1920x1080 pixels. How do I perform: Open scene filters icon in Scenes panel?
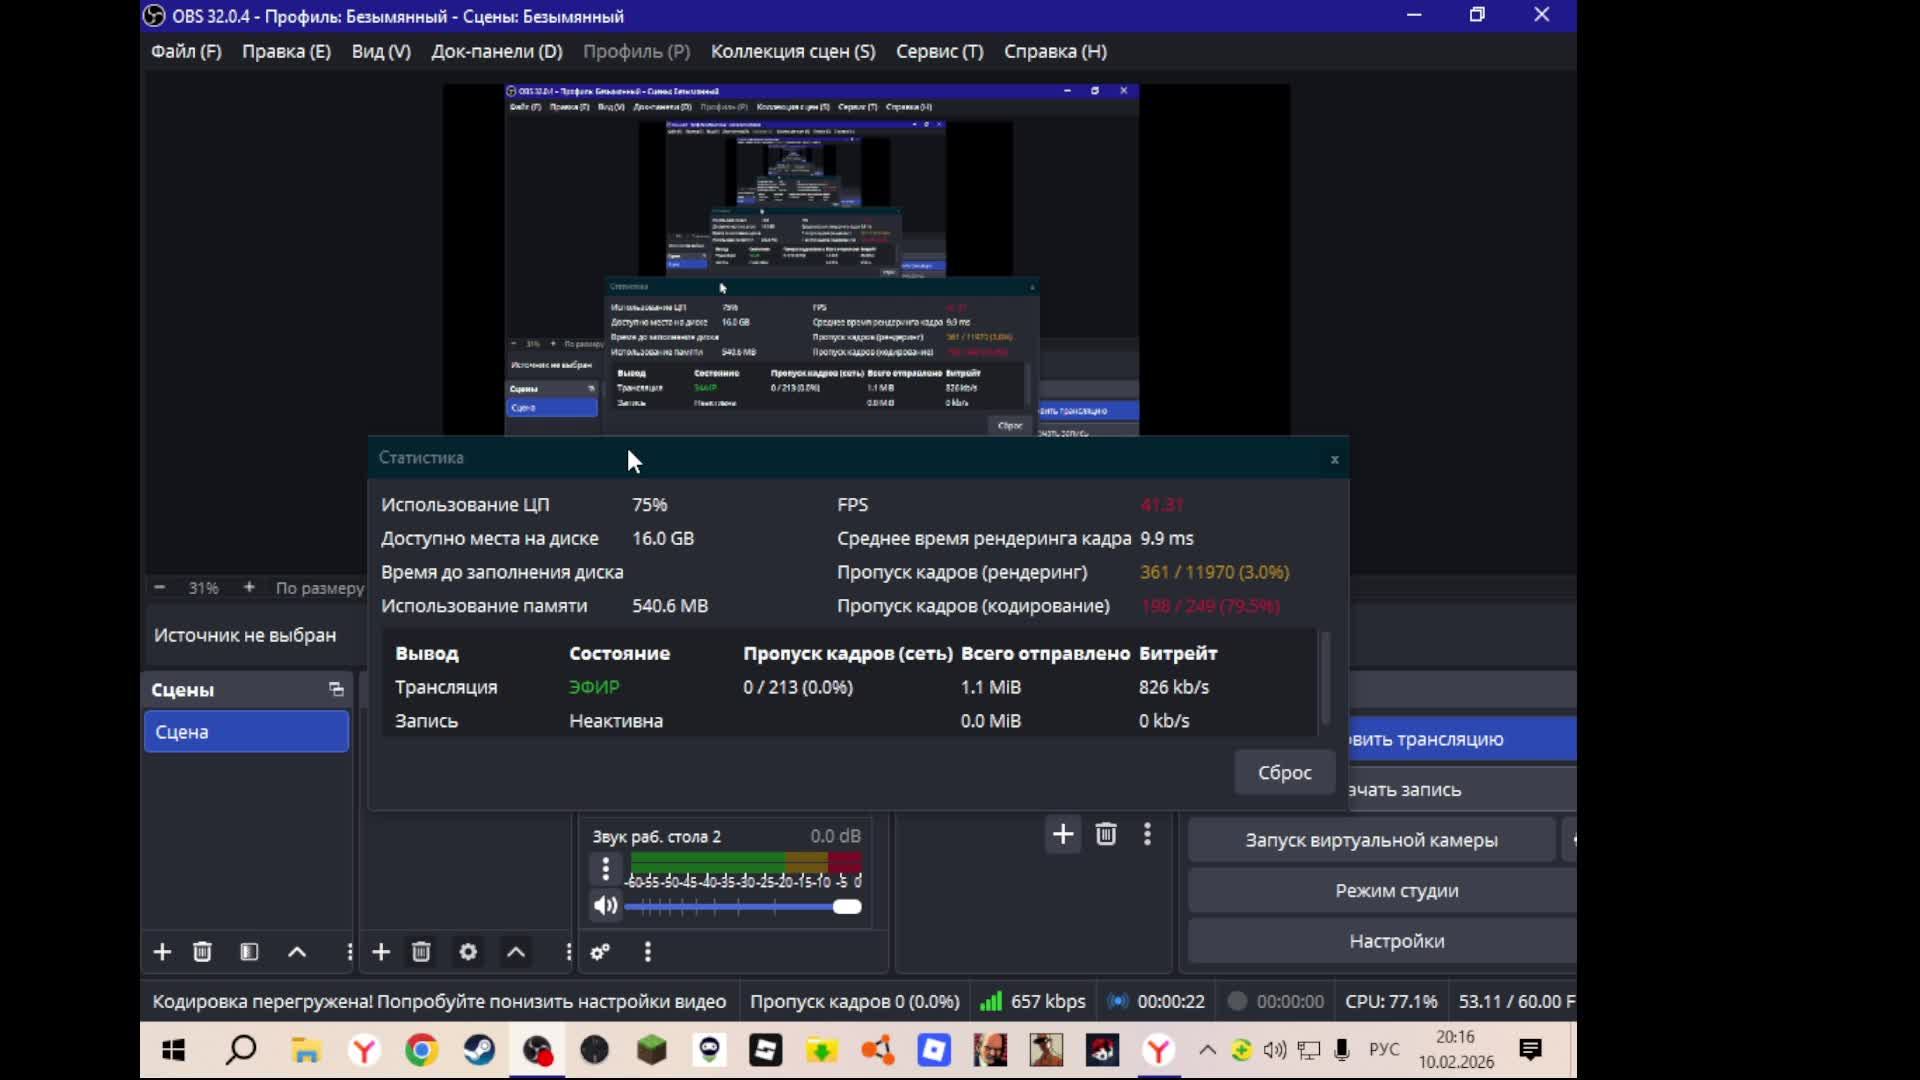[249, 952]
